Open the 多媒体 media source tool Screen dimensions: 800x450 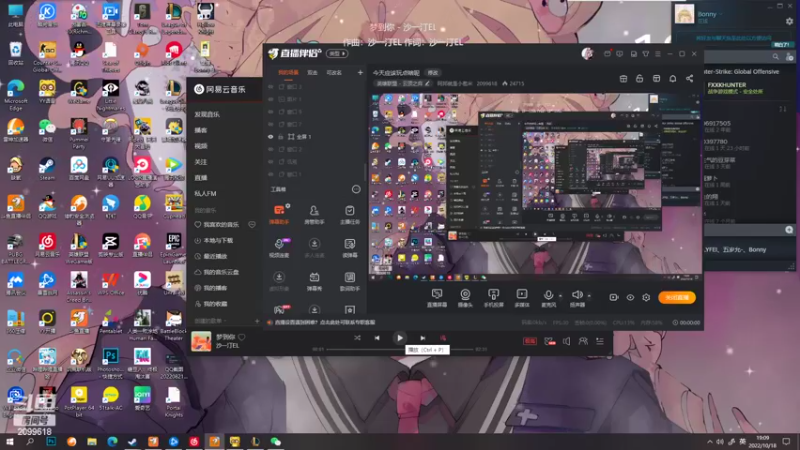521,297
